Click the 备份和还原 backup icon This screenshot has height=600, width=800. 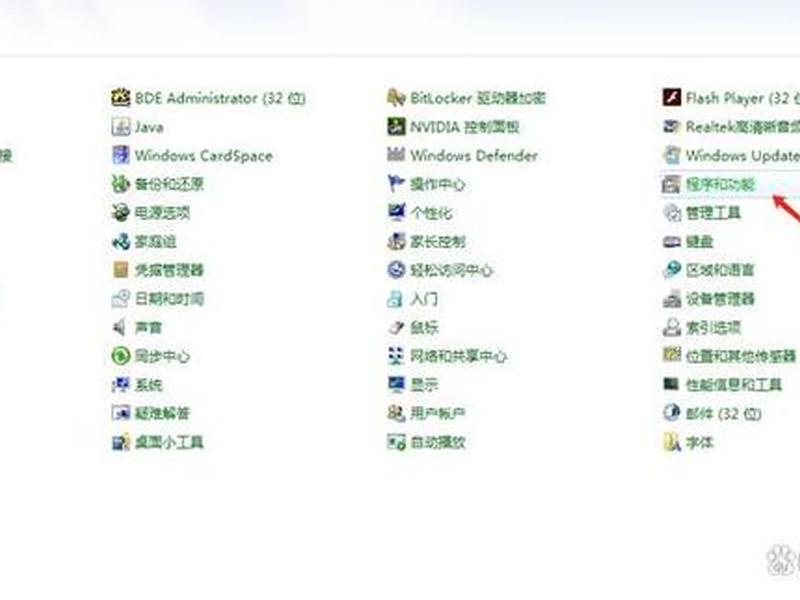(x=120, y=183)
